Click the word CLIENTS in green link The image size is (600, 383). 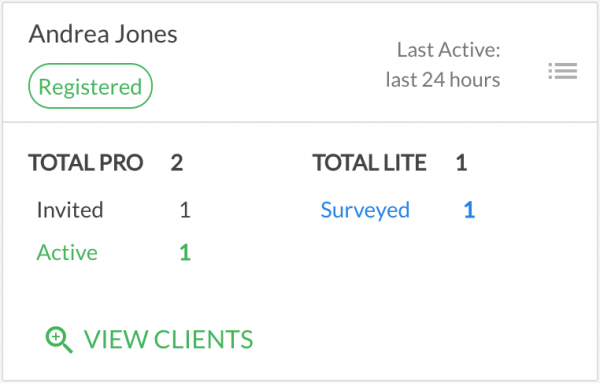pos(203,340)
